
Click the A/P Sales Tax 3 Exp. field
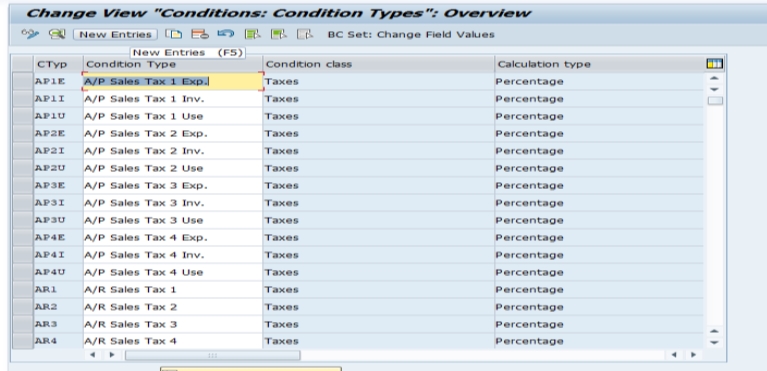click(x=173, y=186)
